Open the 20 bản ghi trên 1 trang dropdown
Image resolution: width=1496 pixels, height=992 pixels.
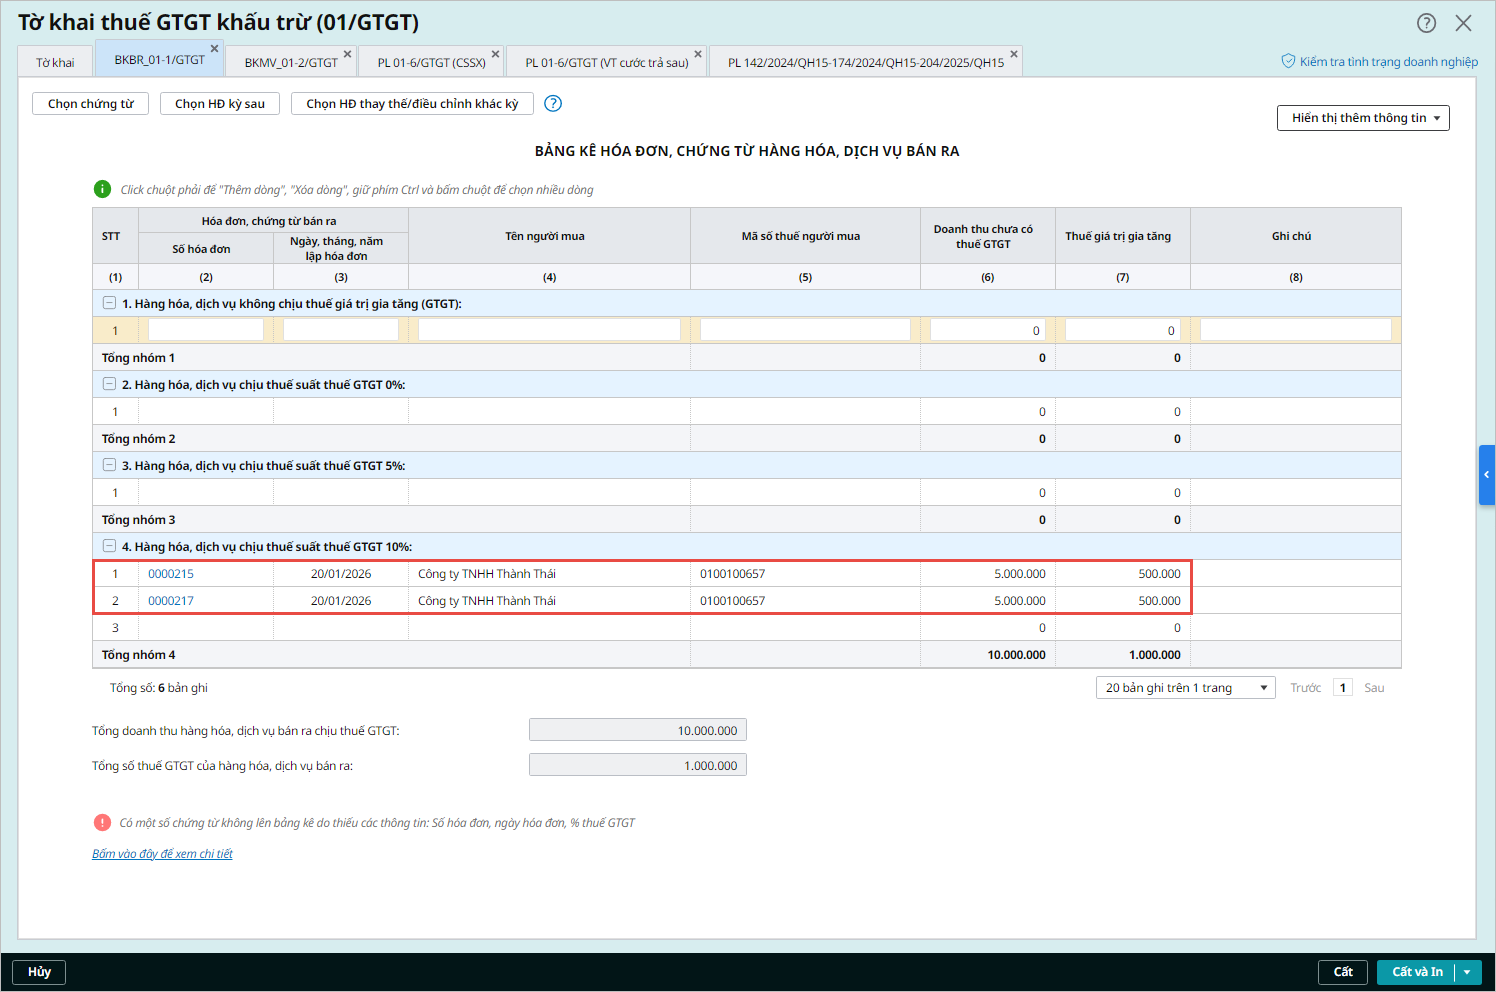tap(1185, 688)
